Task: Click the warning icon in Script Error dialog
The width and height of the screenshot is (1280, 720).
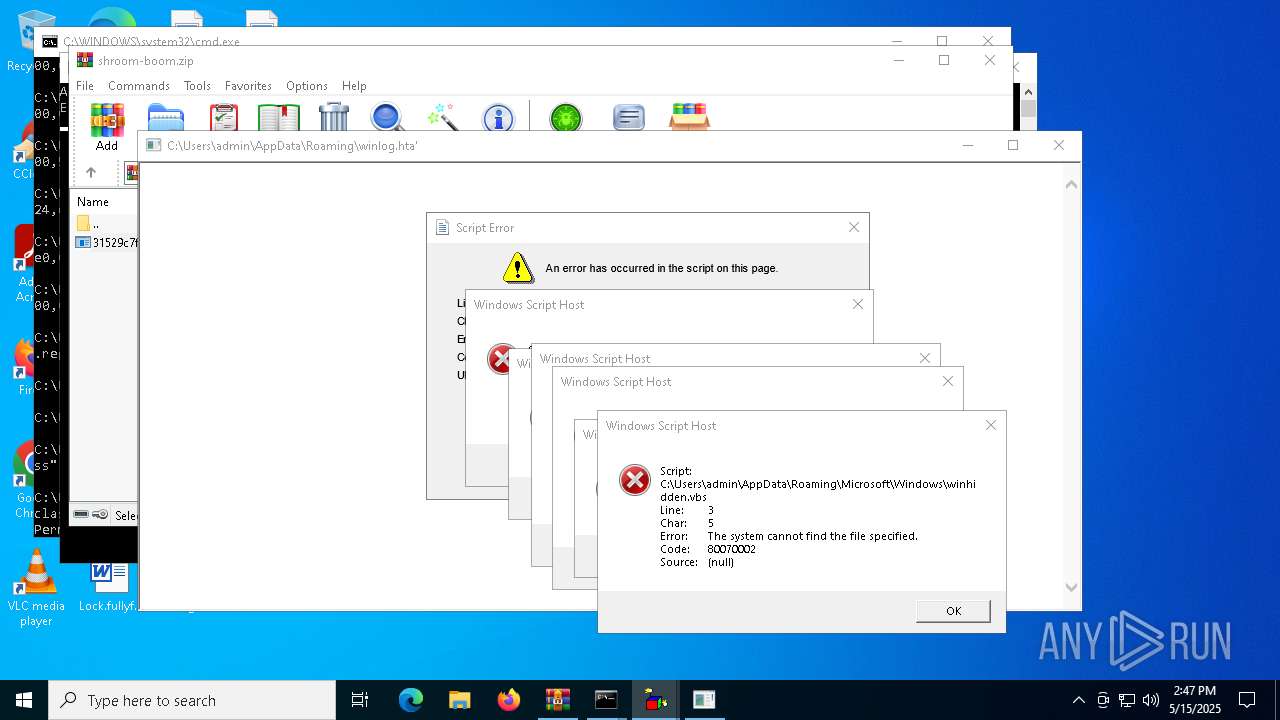Action: [517, 267]
